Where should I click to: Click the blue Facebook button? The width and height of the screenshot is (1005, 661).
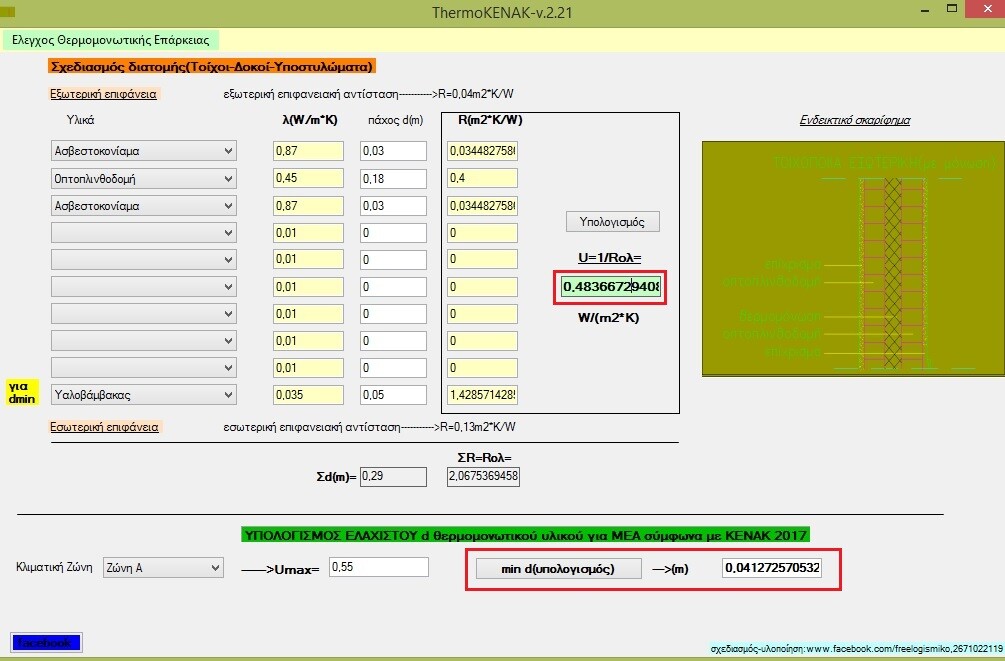[45, 642]
